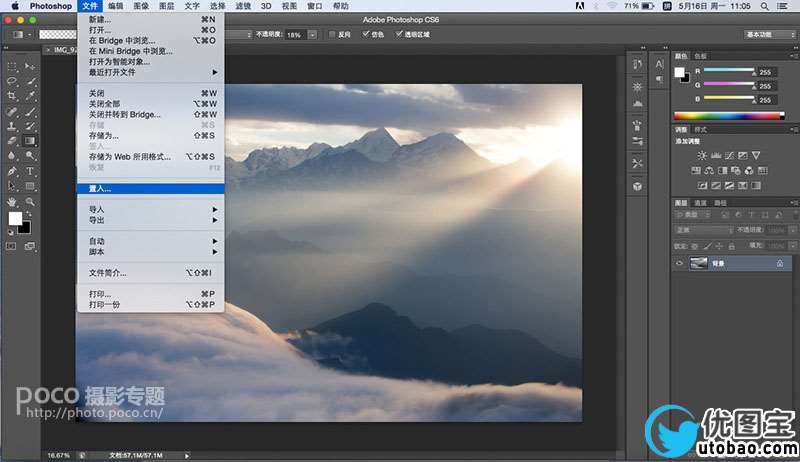Select the History Brush tool
The width and height of the screenshot is (800, 462).
coord(30,126)
